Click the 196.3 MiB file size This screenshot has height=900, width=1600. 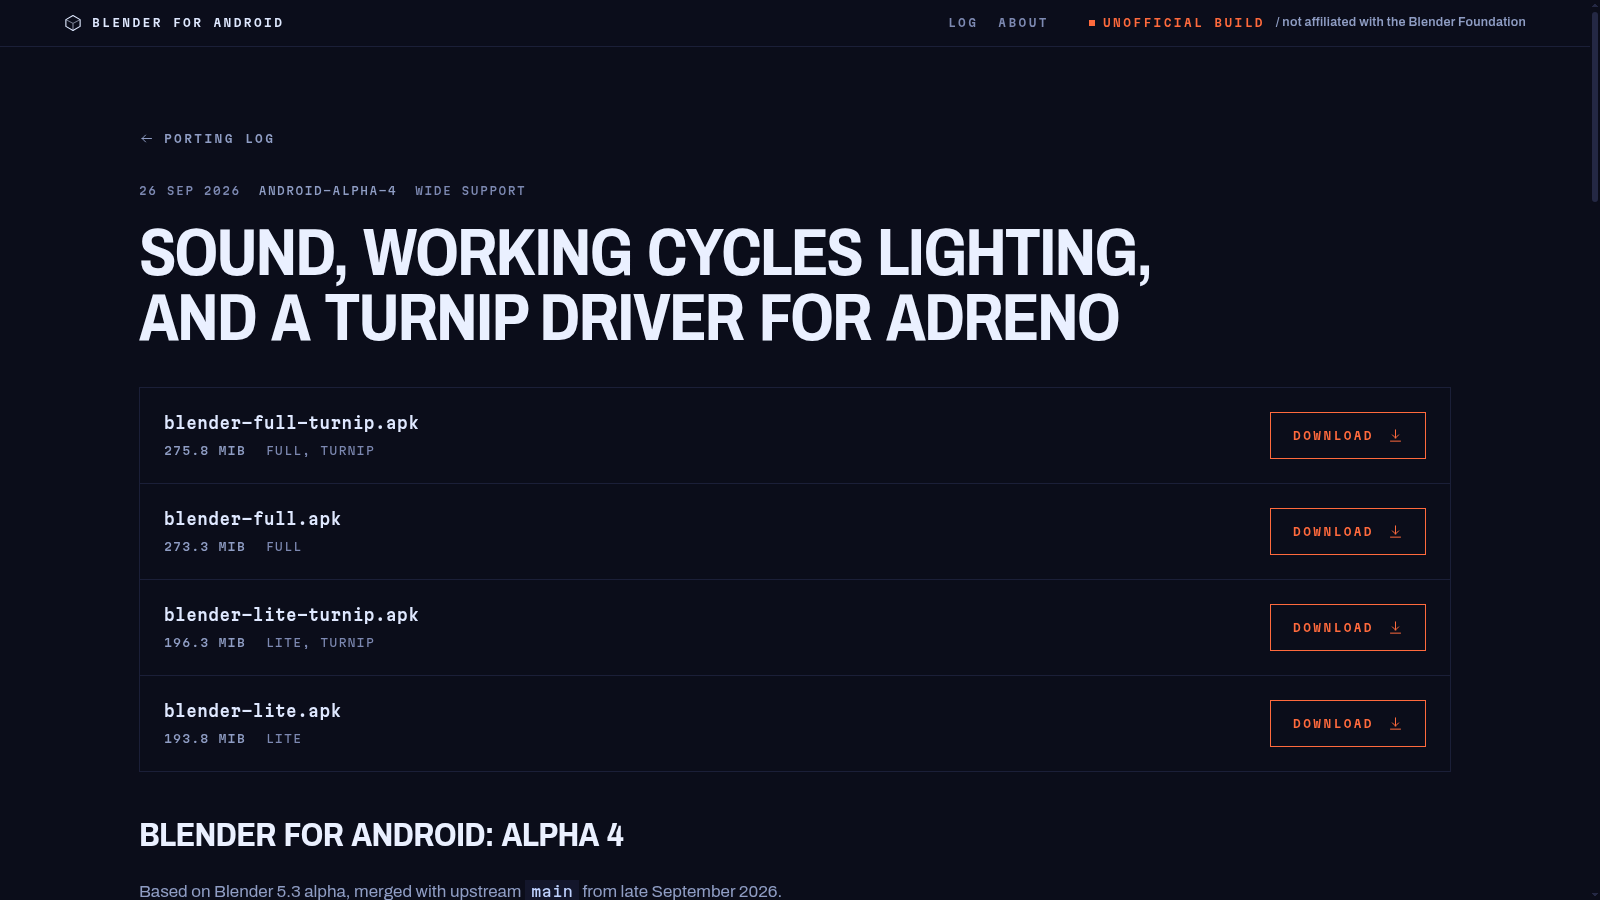pos(205,643)
